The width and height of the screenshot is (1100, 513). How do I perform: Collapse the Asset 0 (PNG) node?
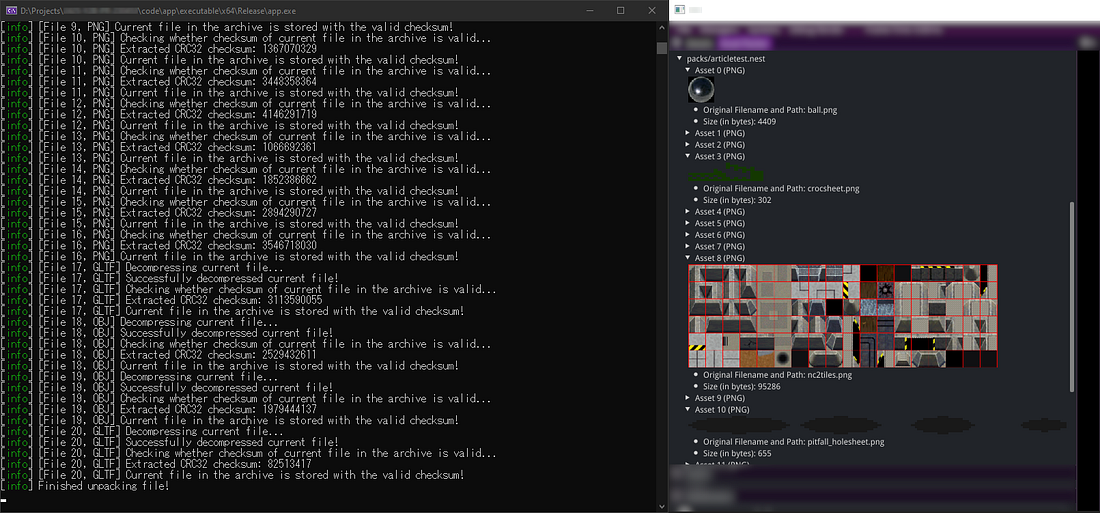pyautogui.click(x=688, y=70)
